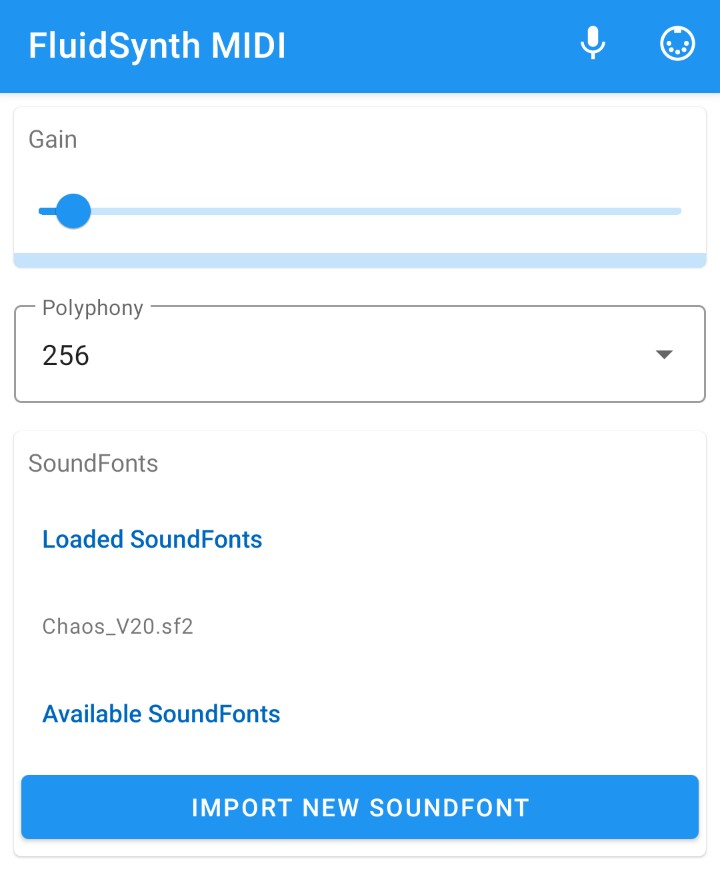Click the Polyphony field label
The image size is (720, 869).
93,308
